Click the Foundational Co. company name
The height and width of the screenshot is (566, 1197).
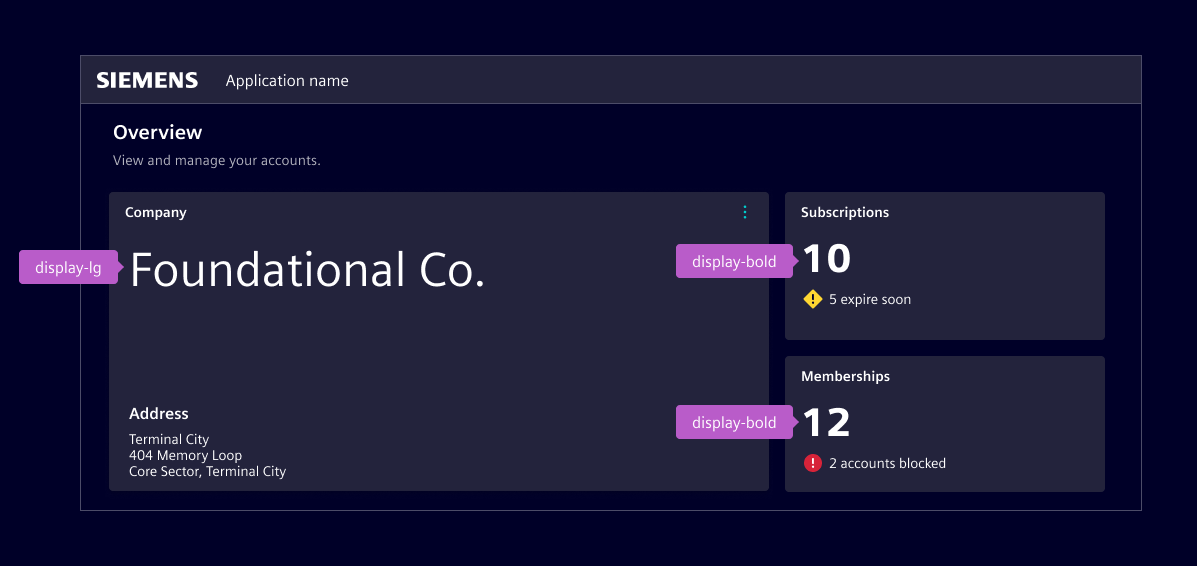(307, 271)
